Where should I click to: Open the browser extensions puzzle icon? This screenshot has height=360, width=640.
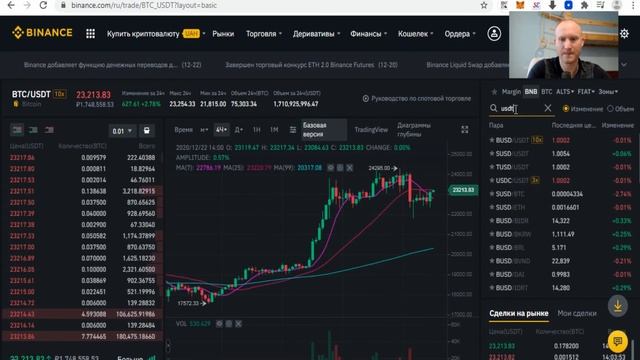click(584, 5)
